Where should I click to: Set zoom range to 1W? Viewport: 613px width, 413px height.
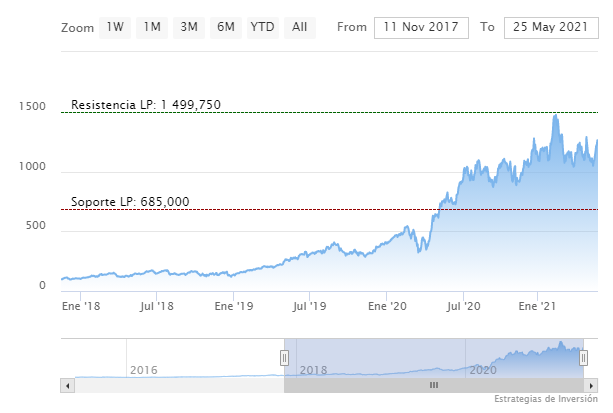point(115,27)
